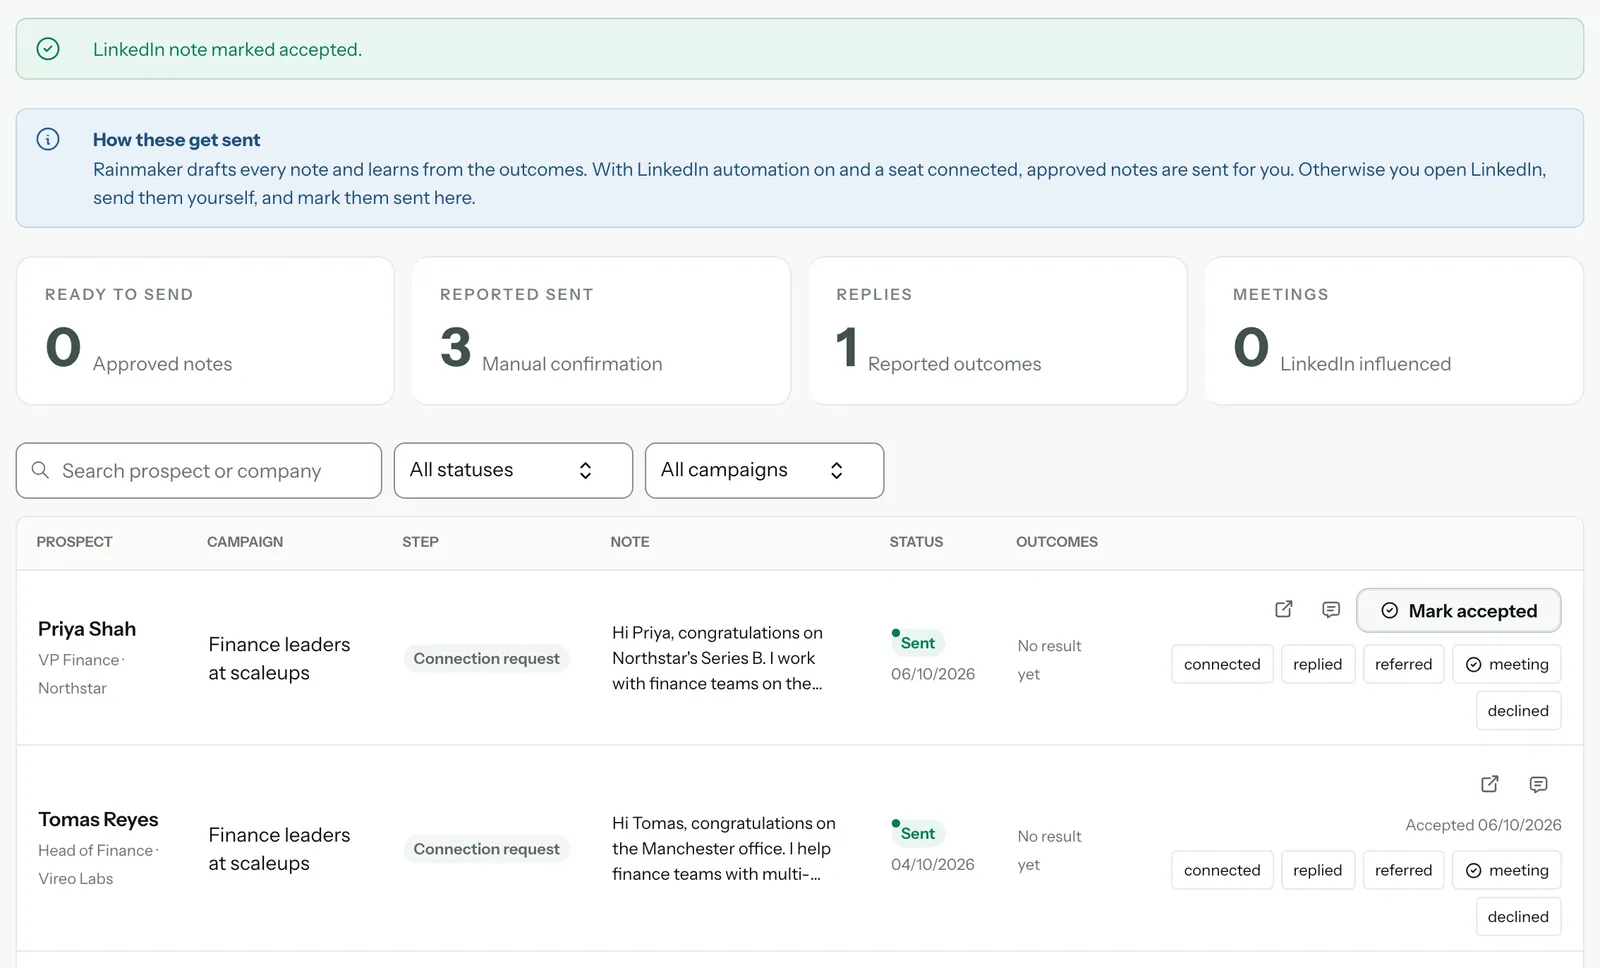Viewport: 1600px width, 968px height.
Task: Open Tomas Reyes's external link icon
Action: (1490, 784)
